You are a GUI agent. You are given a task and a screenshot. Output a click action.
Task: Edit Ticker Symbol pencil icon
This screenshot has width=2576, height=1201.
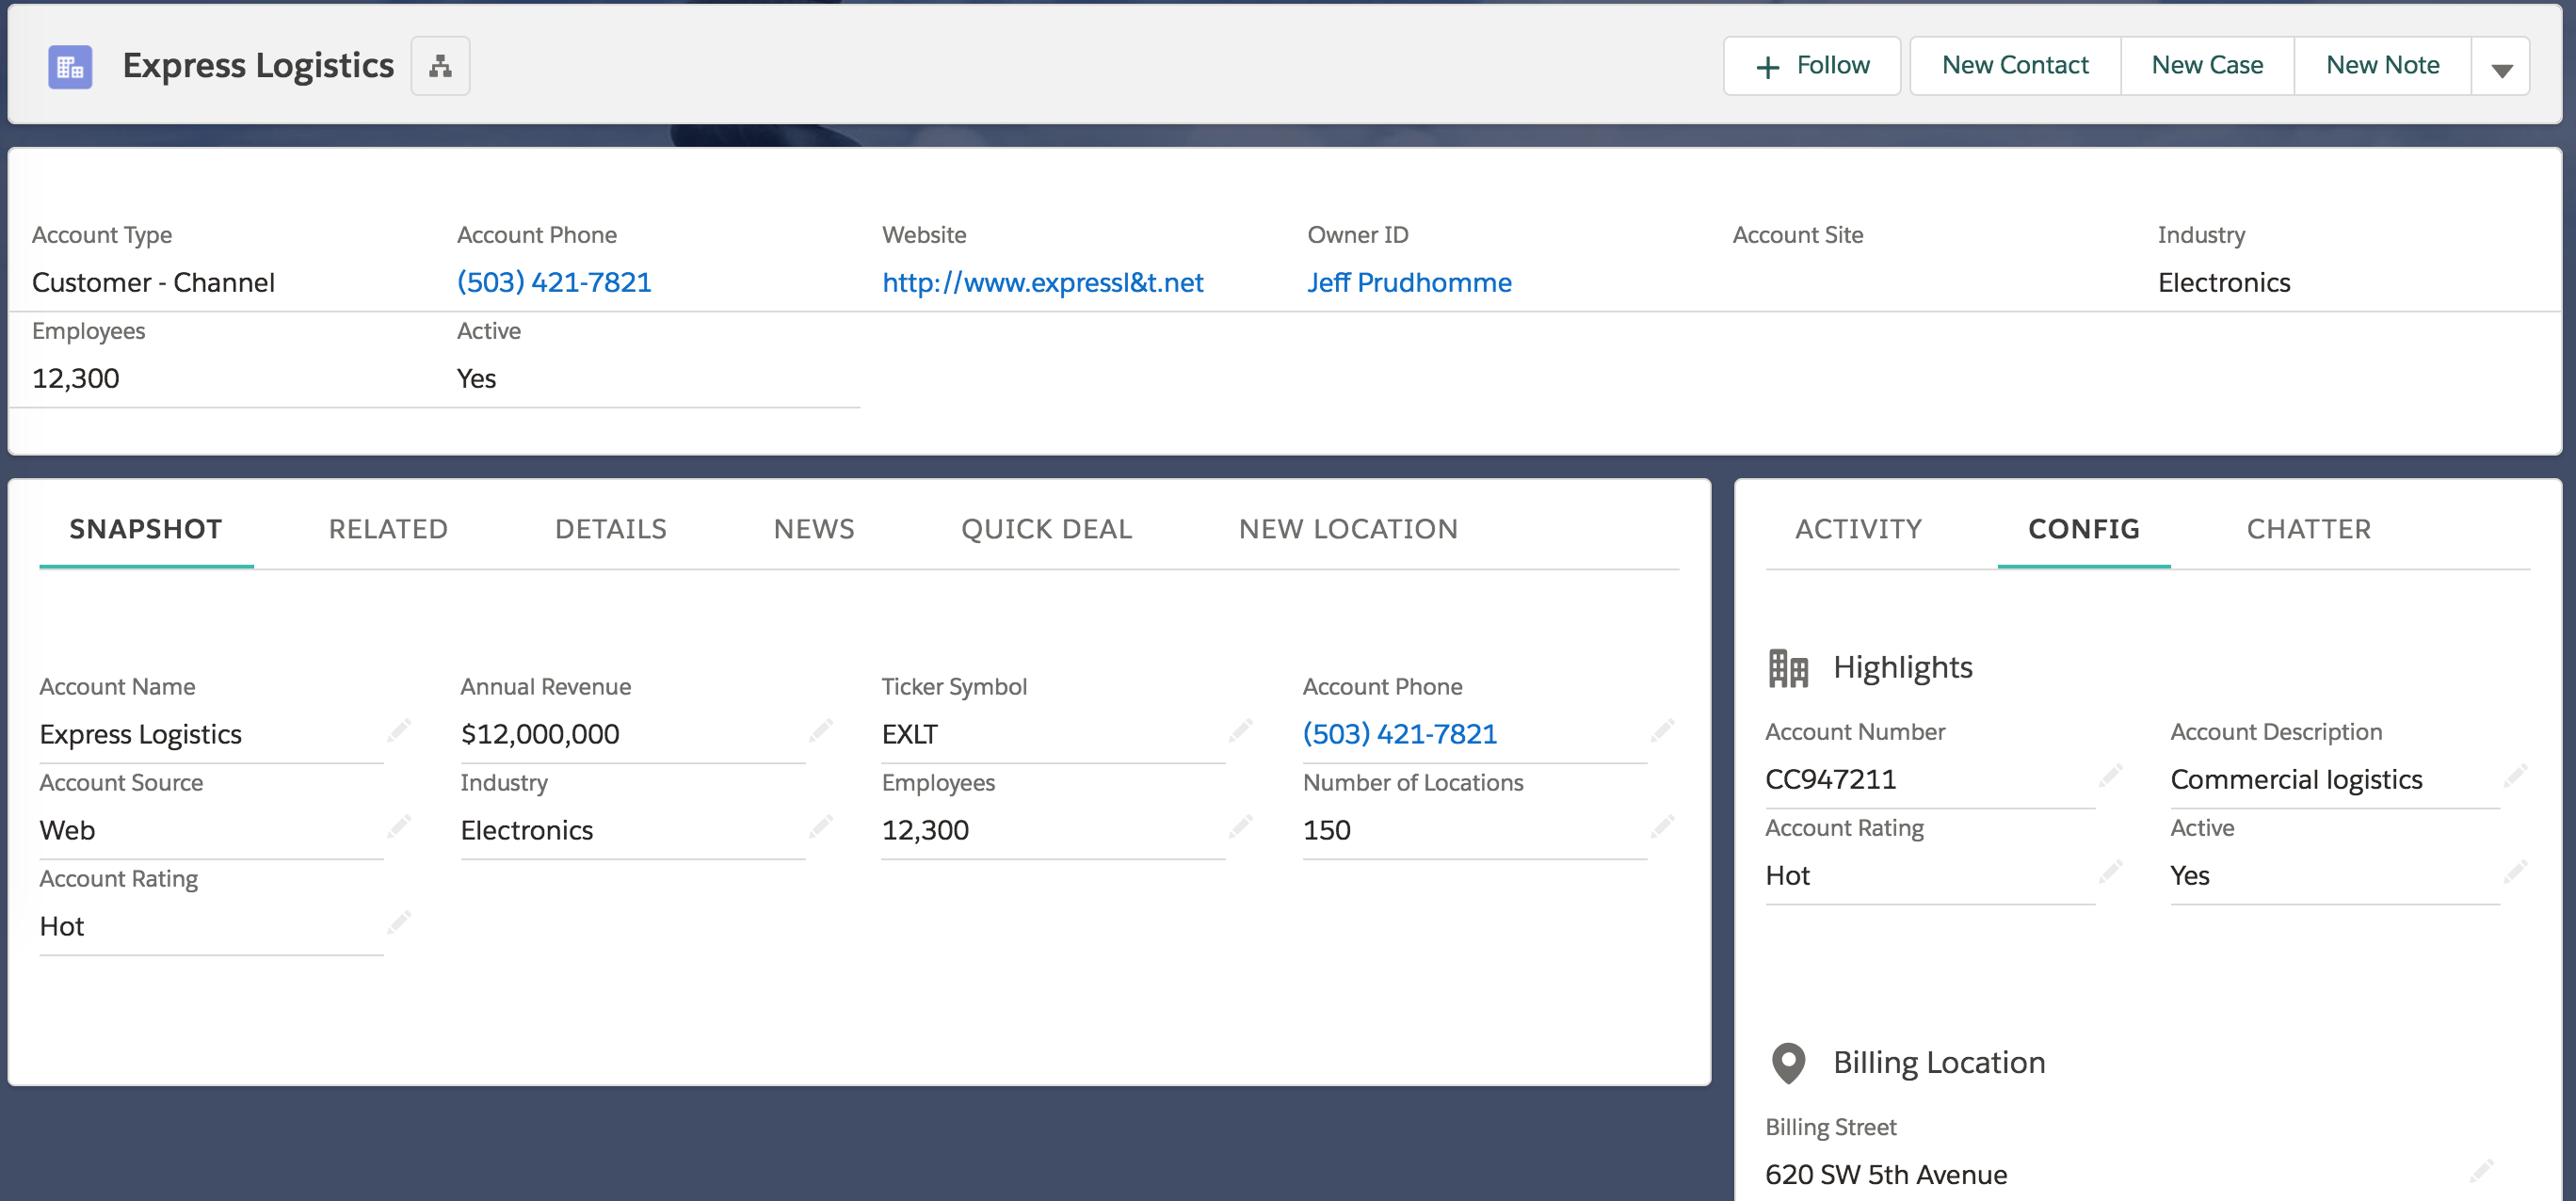coord(1241,731)
